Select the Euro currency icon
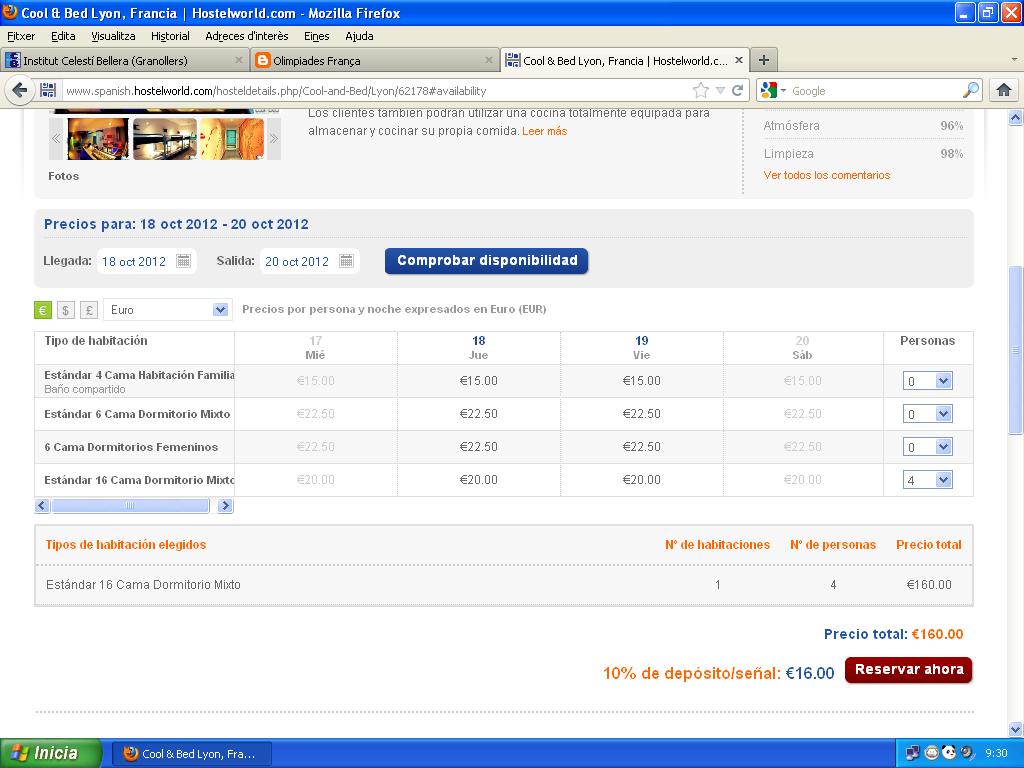1024x768 pixels. 42,310
